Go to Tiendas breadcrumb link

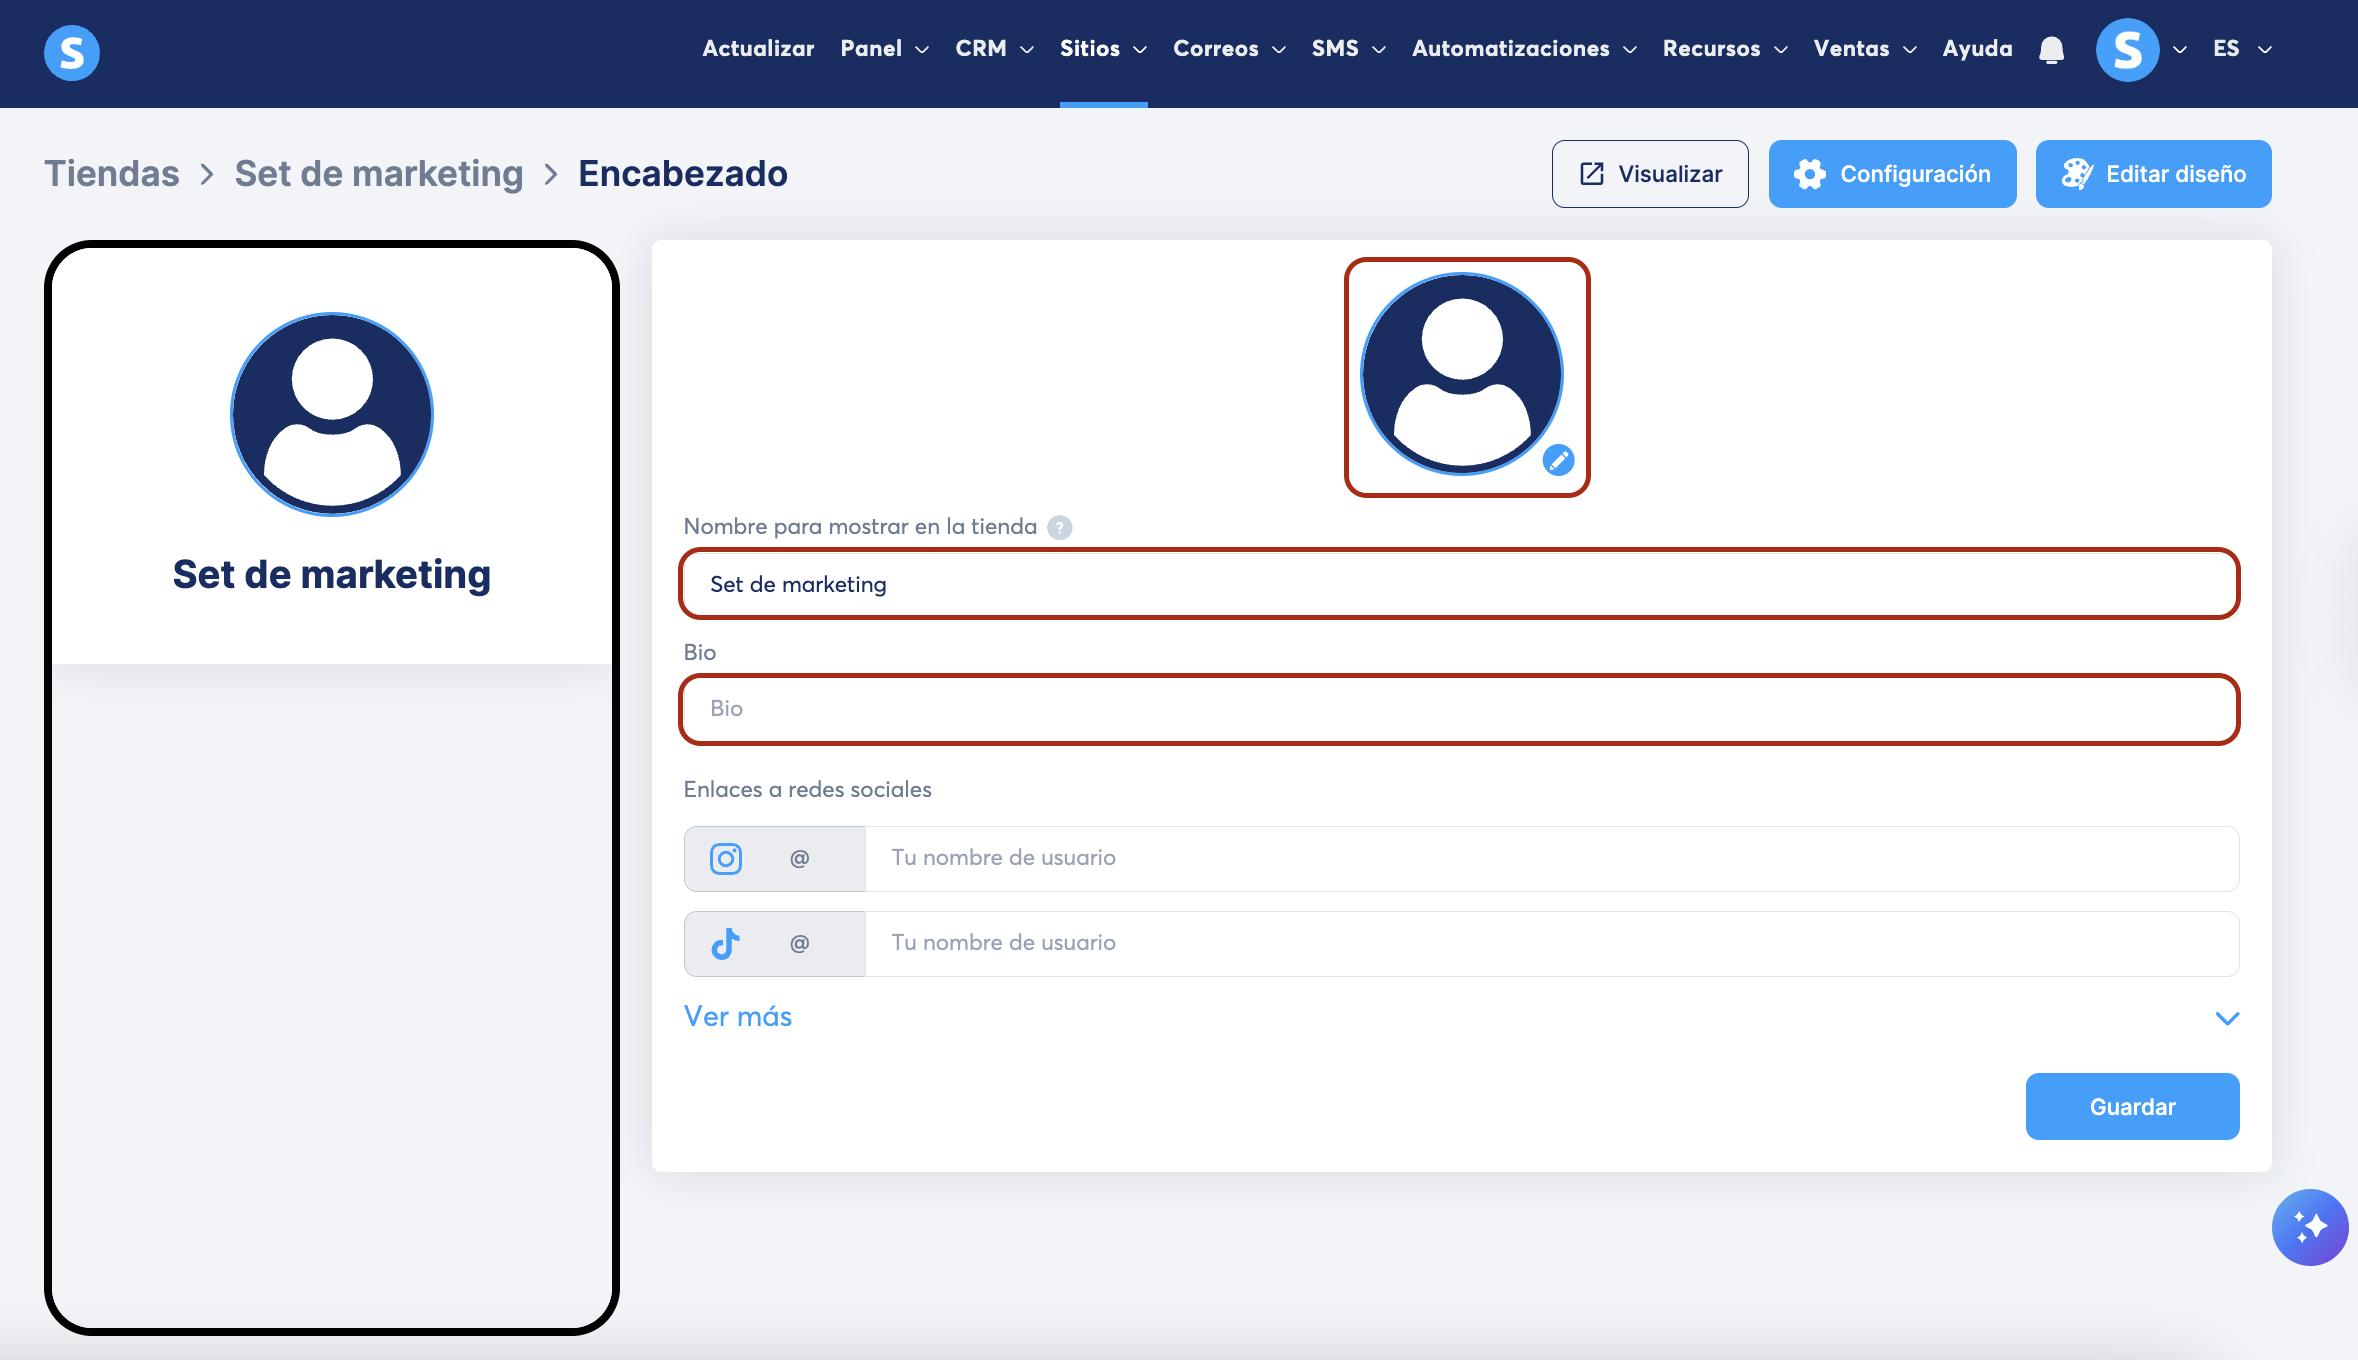pyautogui.click(x=112, y=174)
